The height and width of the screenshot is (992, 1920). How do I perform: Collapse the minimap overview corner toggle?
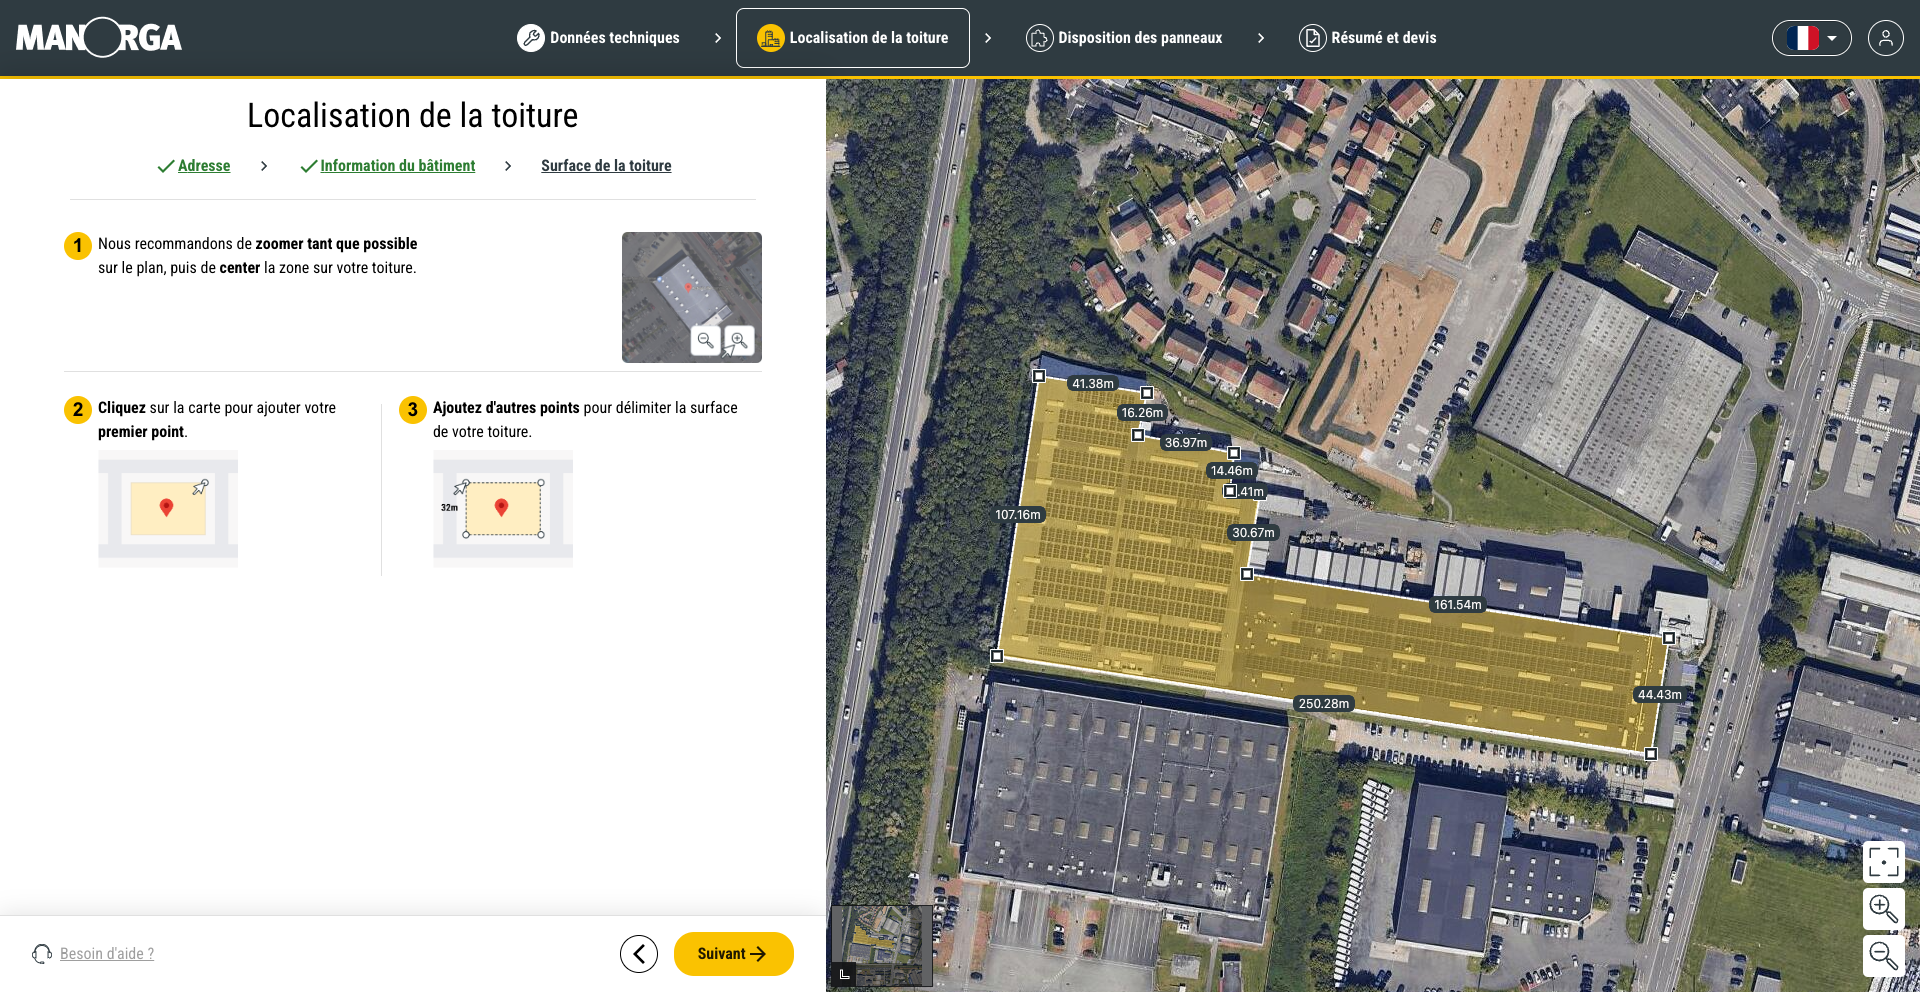click(844, 974)
